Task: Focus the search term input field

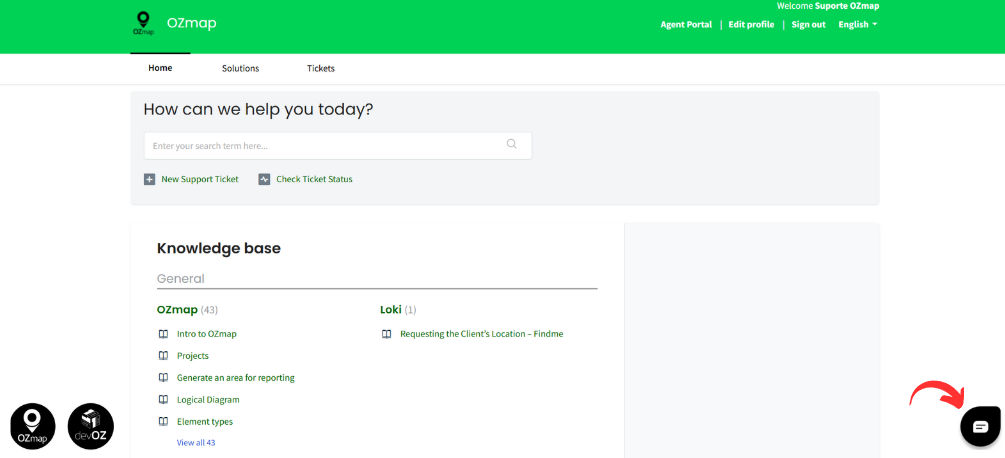Action: [x=338, y=146]
